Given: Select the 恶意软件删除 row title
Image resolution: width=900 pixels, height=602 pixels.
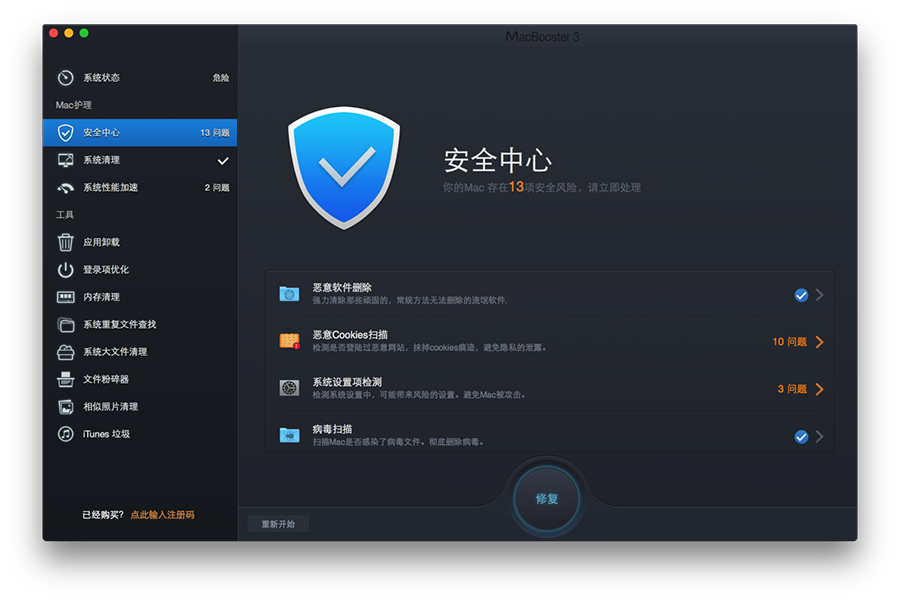Looking at the screenshot, I should coord(342,288).
